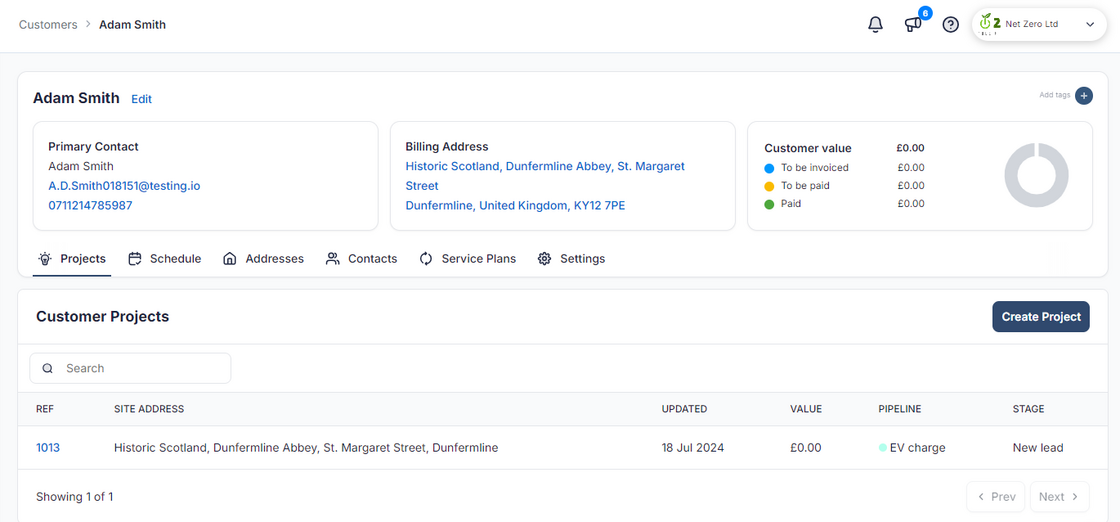Click the Customers breadcrumb link
Screen dimensions: 1120x522
(x=48, y=25)
